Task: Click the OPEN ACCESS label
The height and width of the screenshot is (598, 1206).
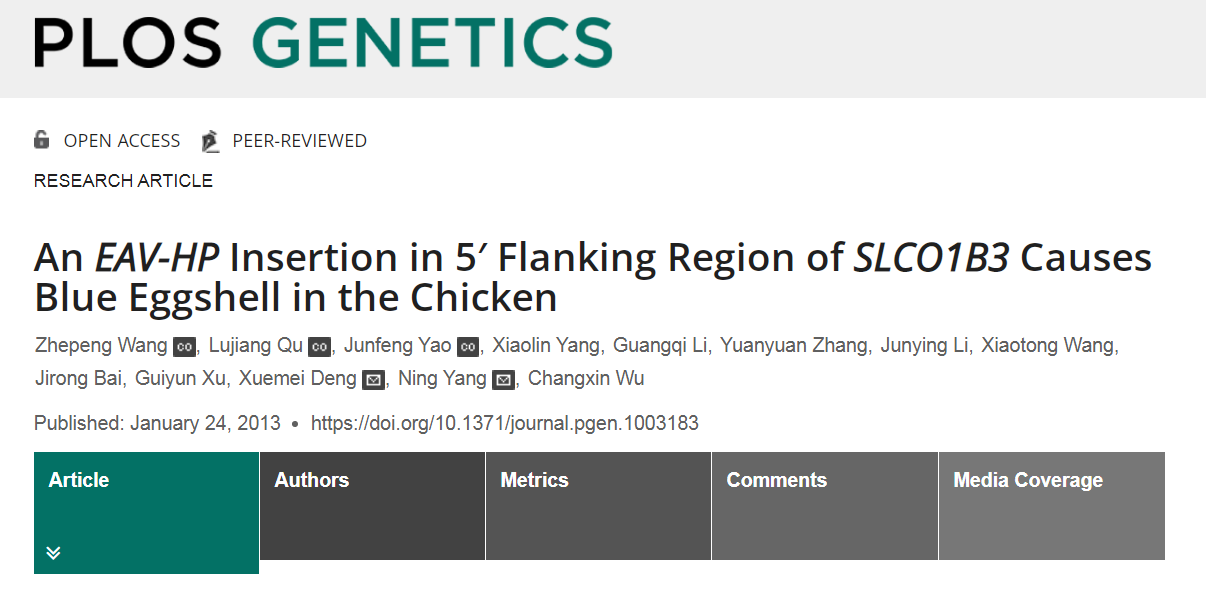Action: [x=122, y=141]
